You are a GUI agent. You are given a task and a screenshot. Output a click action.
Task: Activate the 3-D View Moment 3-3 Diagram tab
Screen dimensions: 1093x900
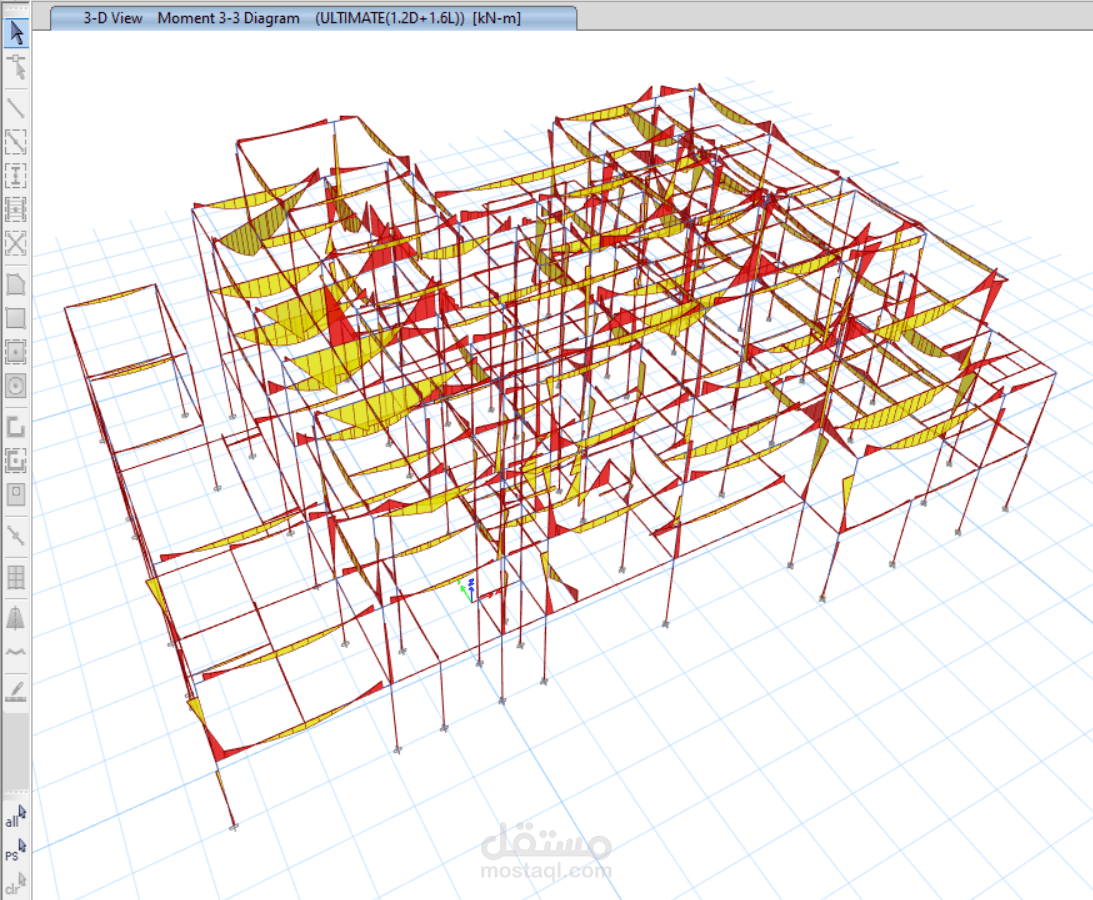(314, 18)
